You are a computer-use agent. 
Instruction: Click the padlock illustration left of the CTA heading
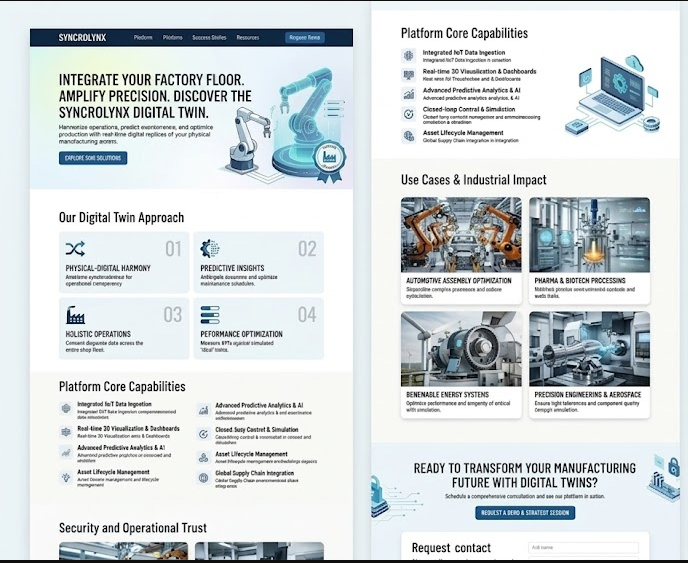click(x=380, y=495)
